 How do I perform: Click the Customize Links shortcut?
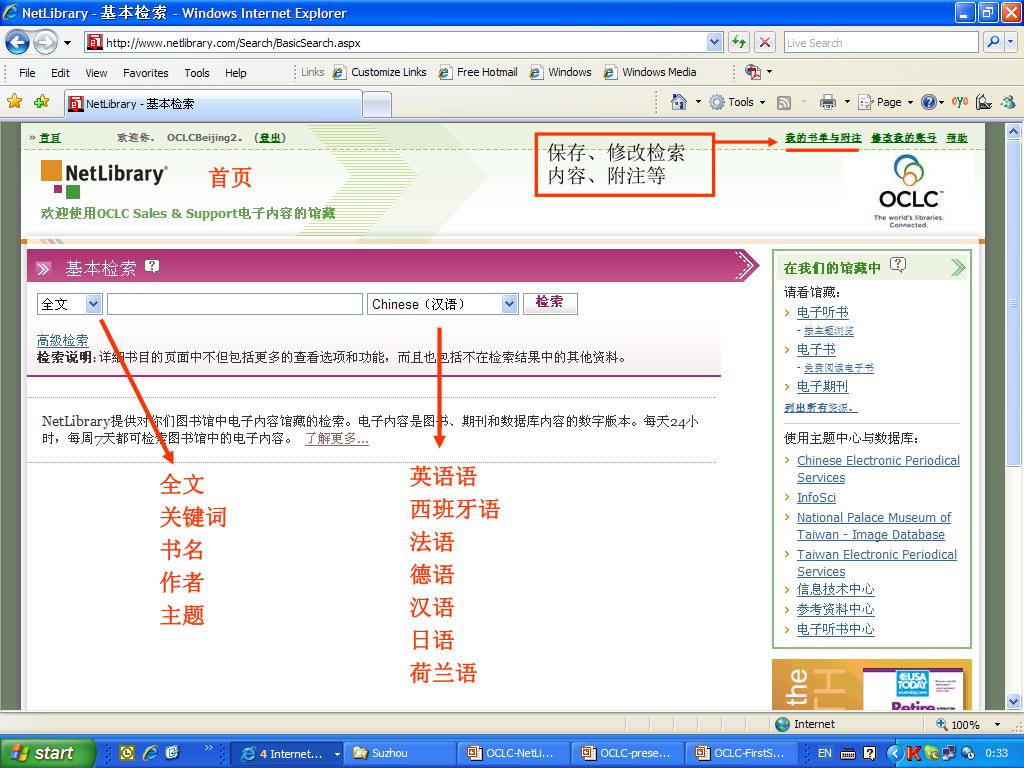coord(379,72)
